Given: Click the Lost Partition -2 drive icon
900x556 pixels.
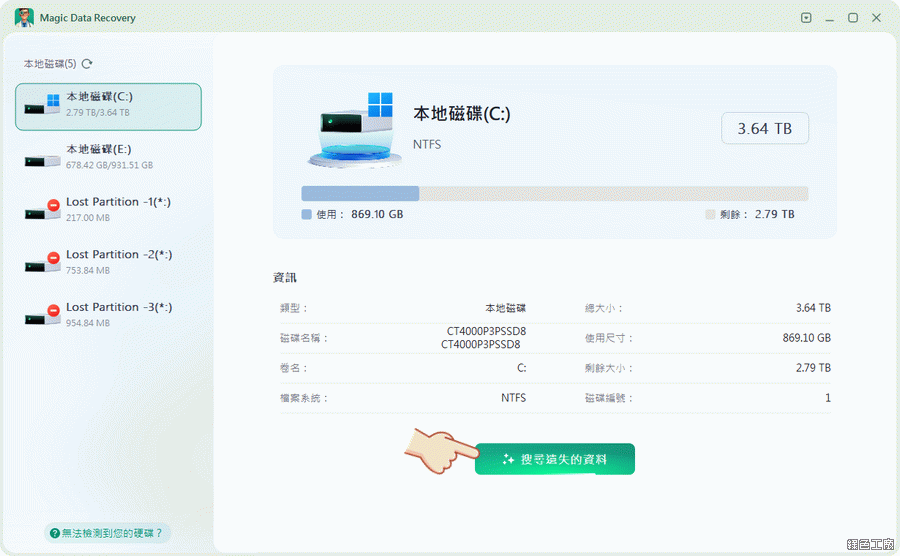Looking at the screenshot, I should [x=43, y=262].
